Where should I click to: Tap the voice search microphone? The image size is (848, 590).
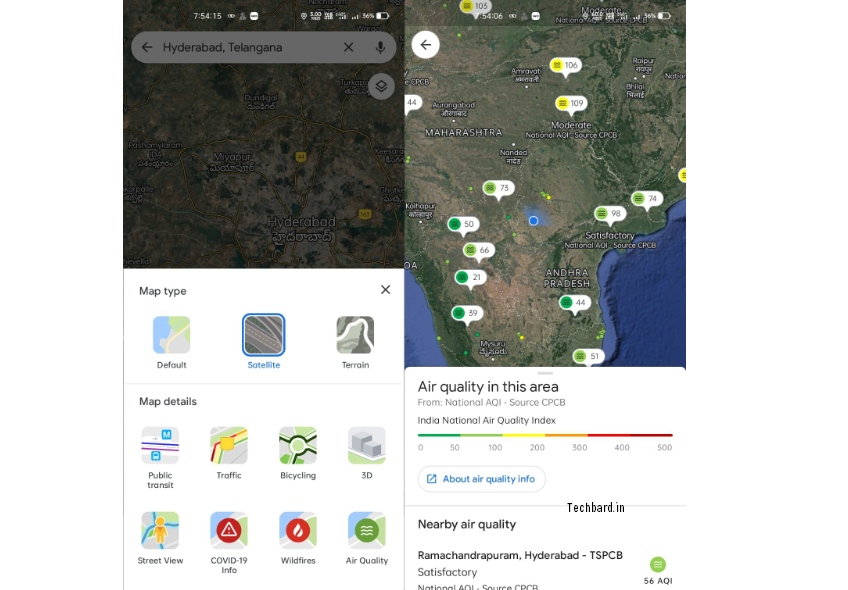click(x=381, y=47)
